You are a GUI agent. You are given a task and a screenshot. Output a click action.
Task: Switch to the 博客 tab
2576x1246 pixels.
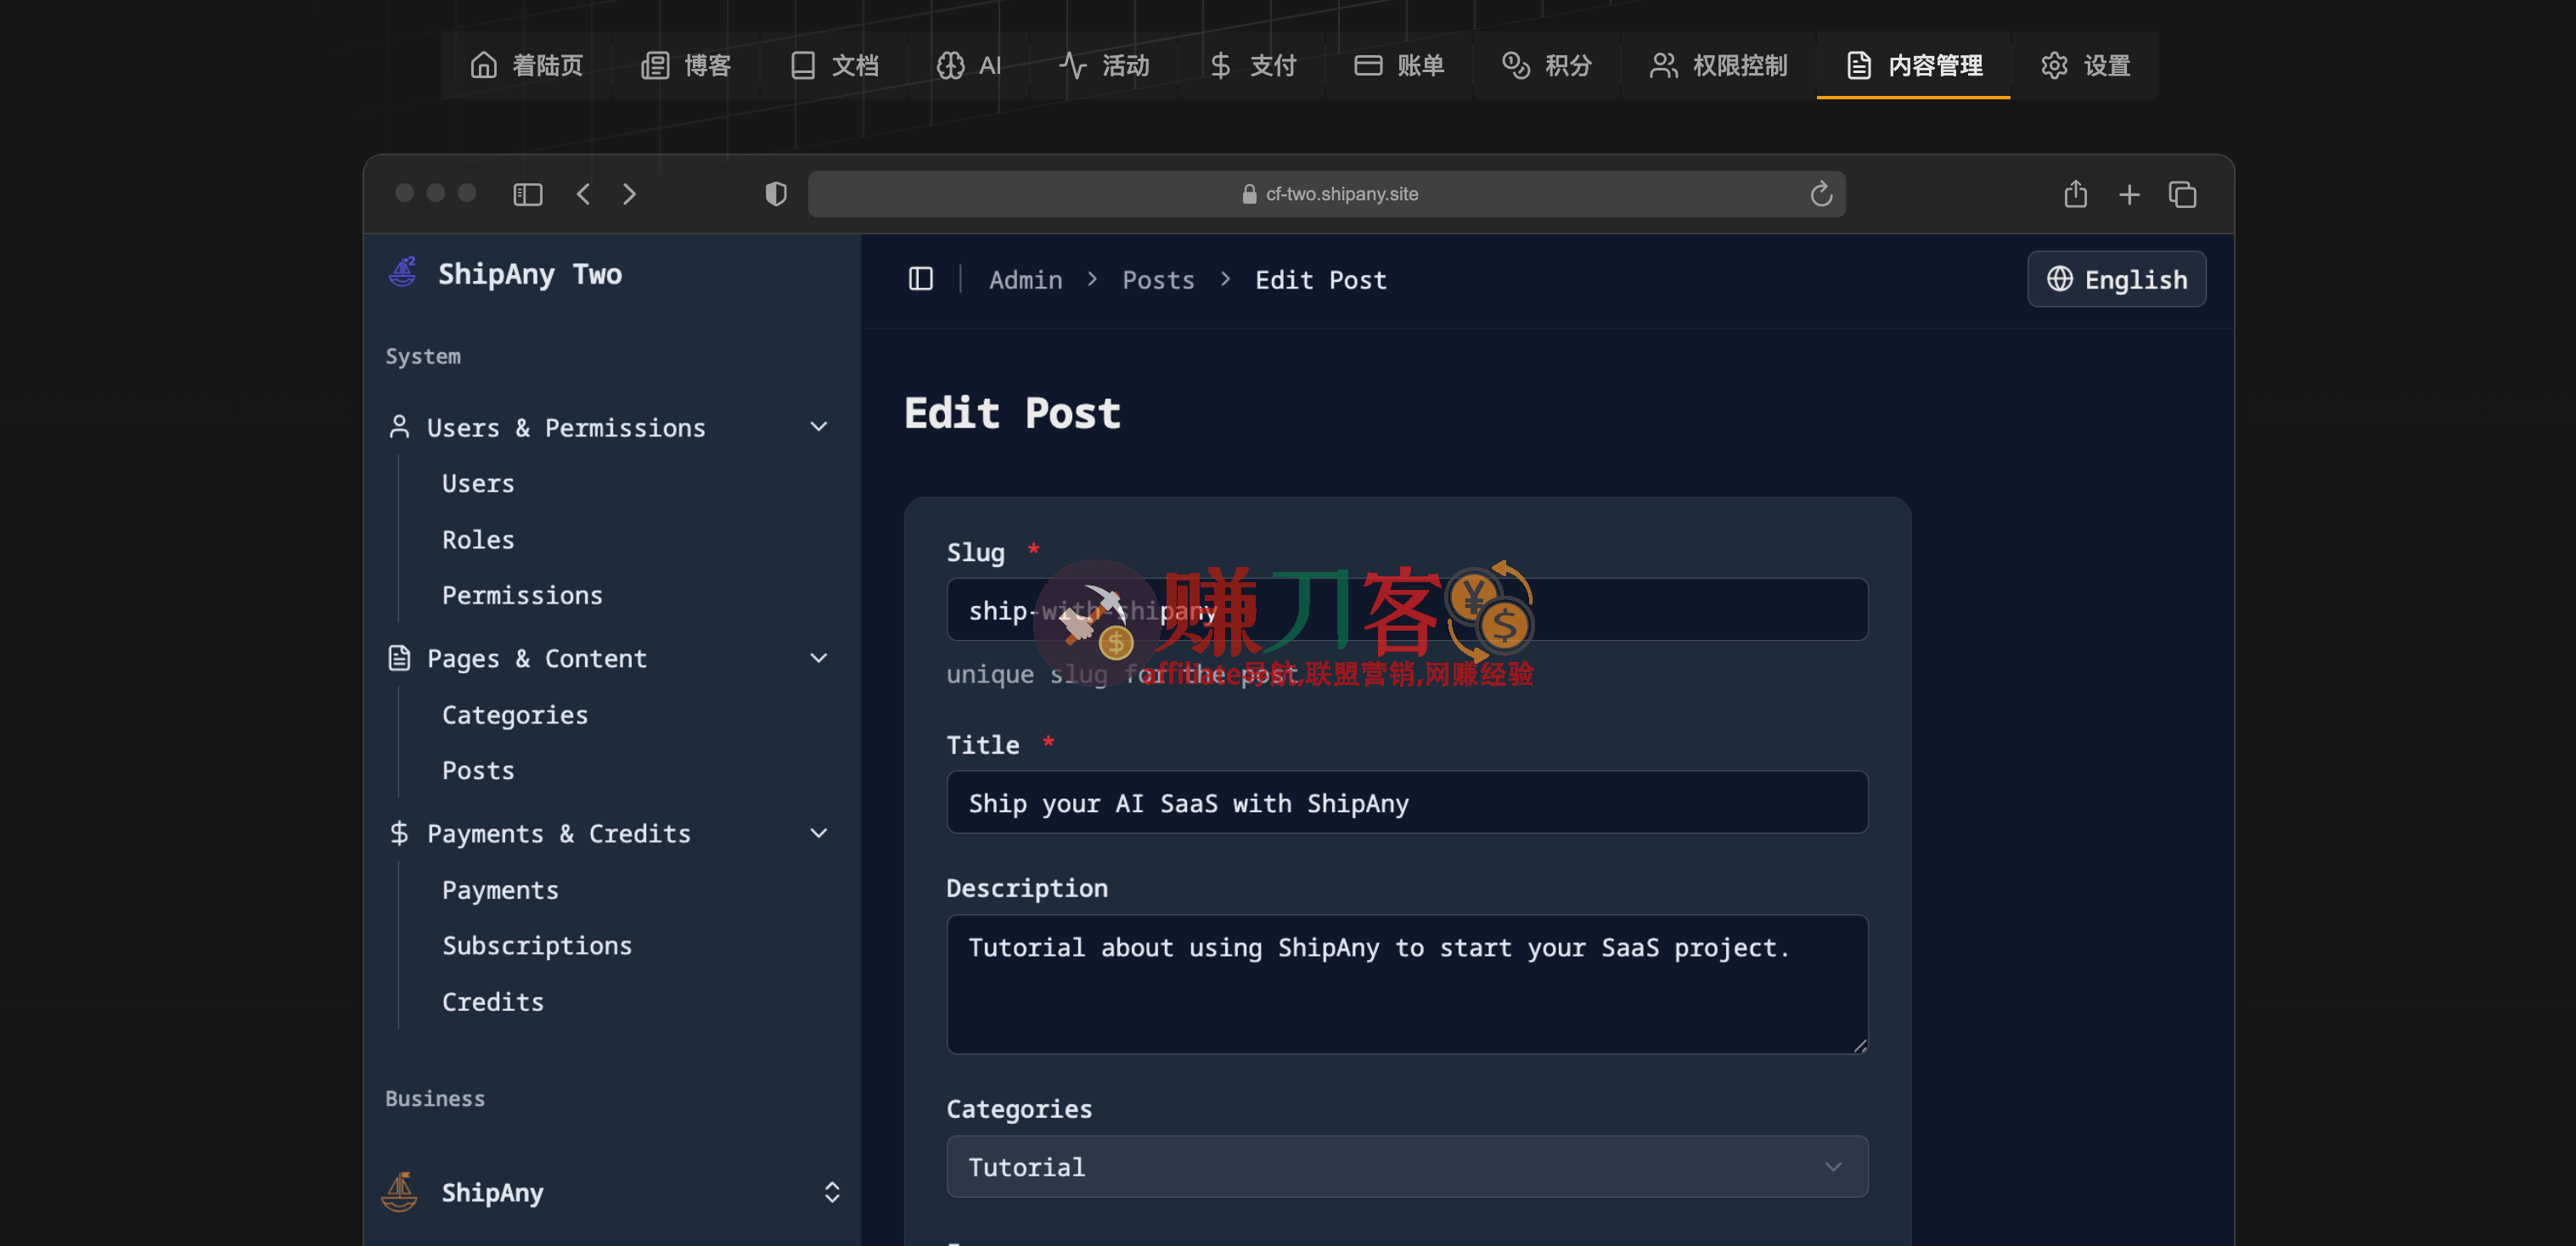point(686,66)
